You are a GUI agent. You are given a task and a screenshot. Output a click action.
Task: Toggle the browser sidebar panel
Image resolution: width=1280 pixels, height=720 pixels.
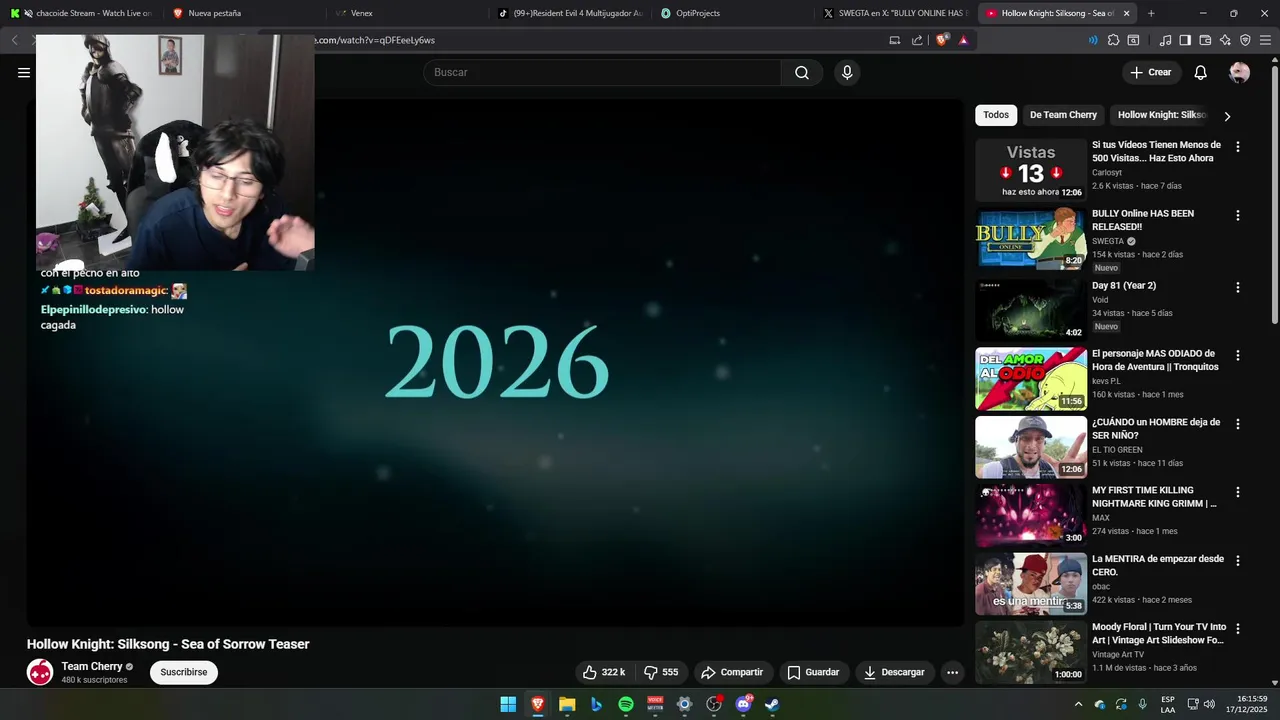pos(1185,40)
